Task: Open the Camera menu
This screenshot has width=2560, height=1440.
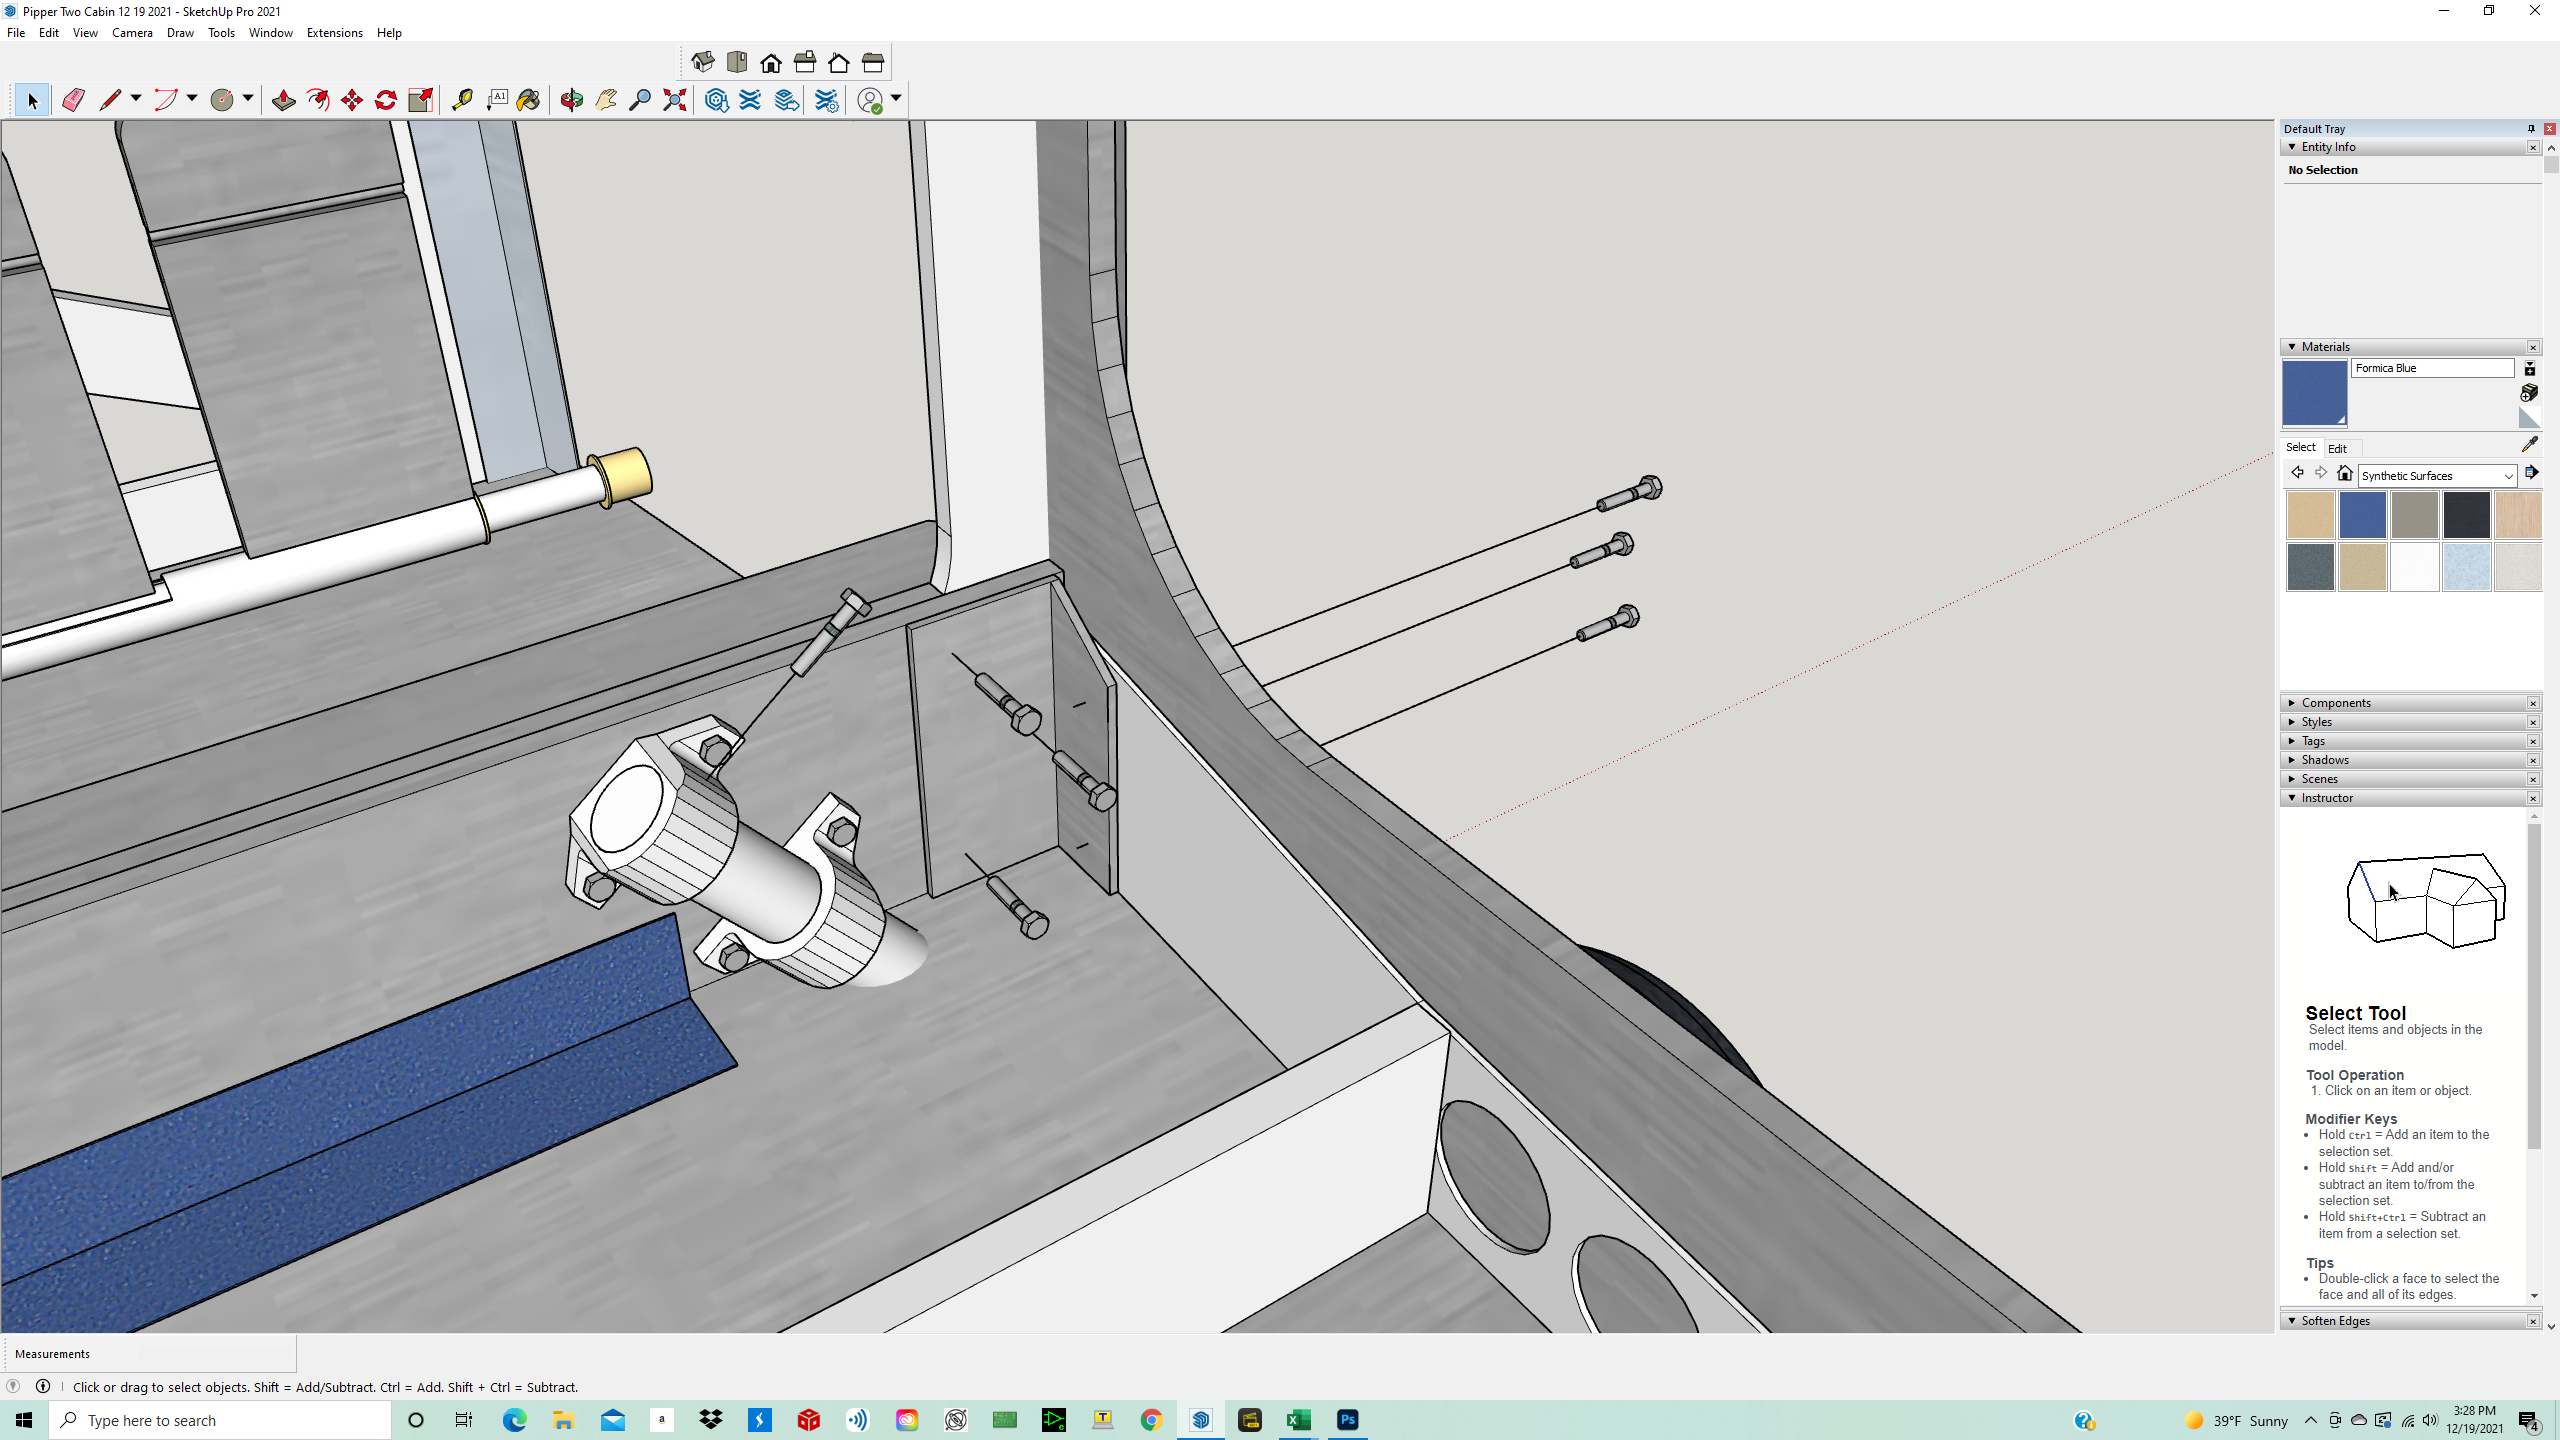Action: coord(132,33)
